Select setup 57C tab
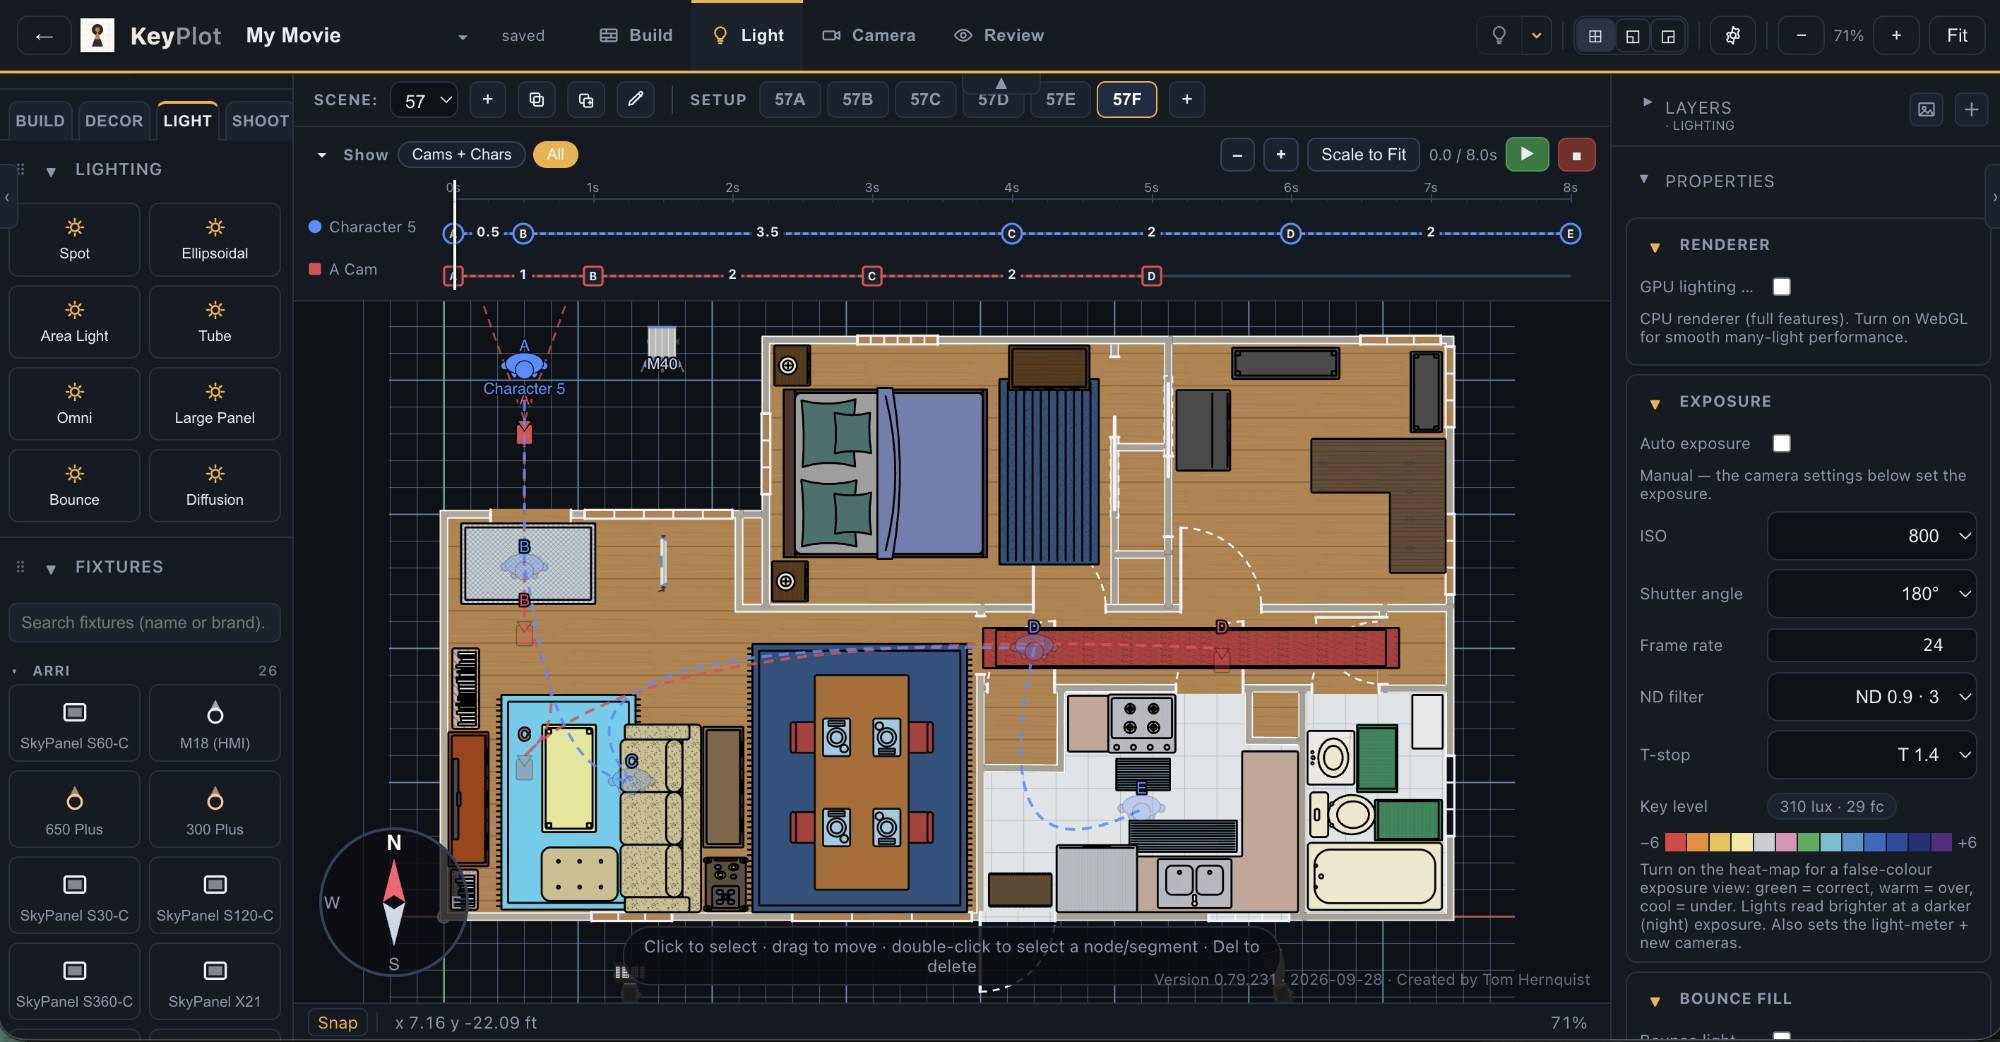2000x1042 pixels. tap(925, 99)
